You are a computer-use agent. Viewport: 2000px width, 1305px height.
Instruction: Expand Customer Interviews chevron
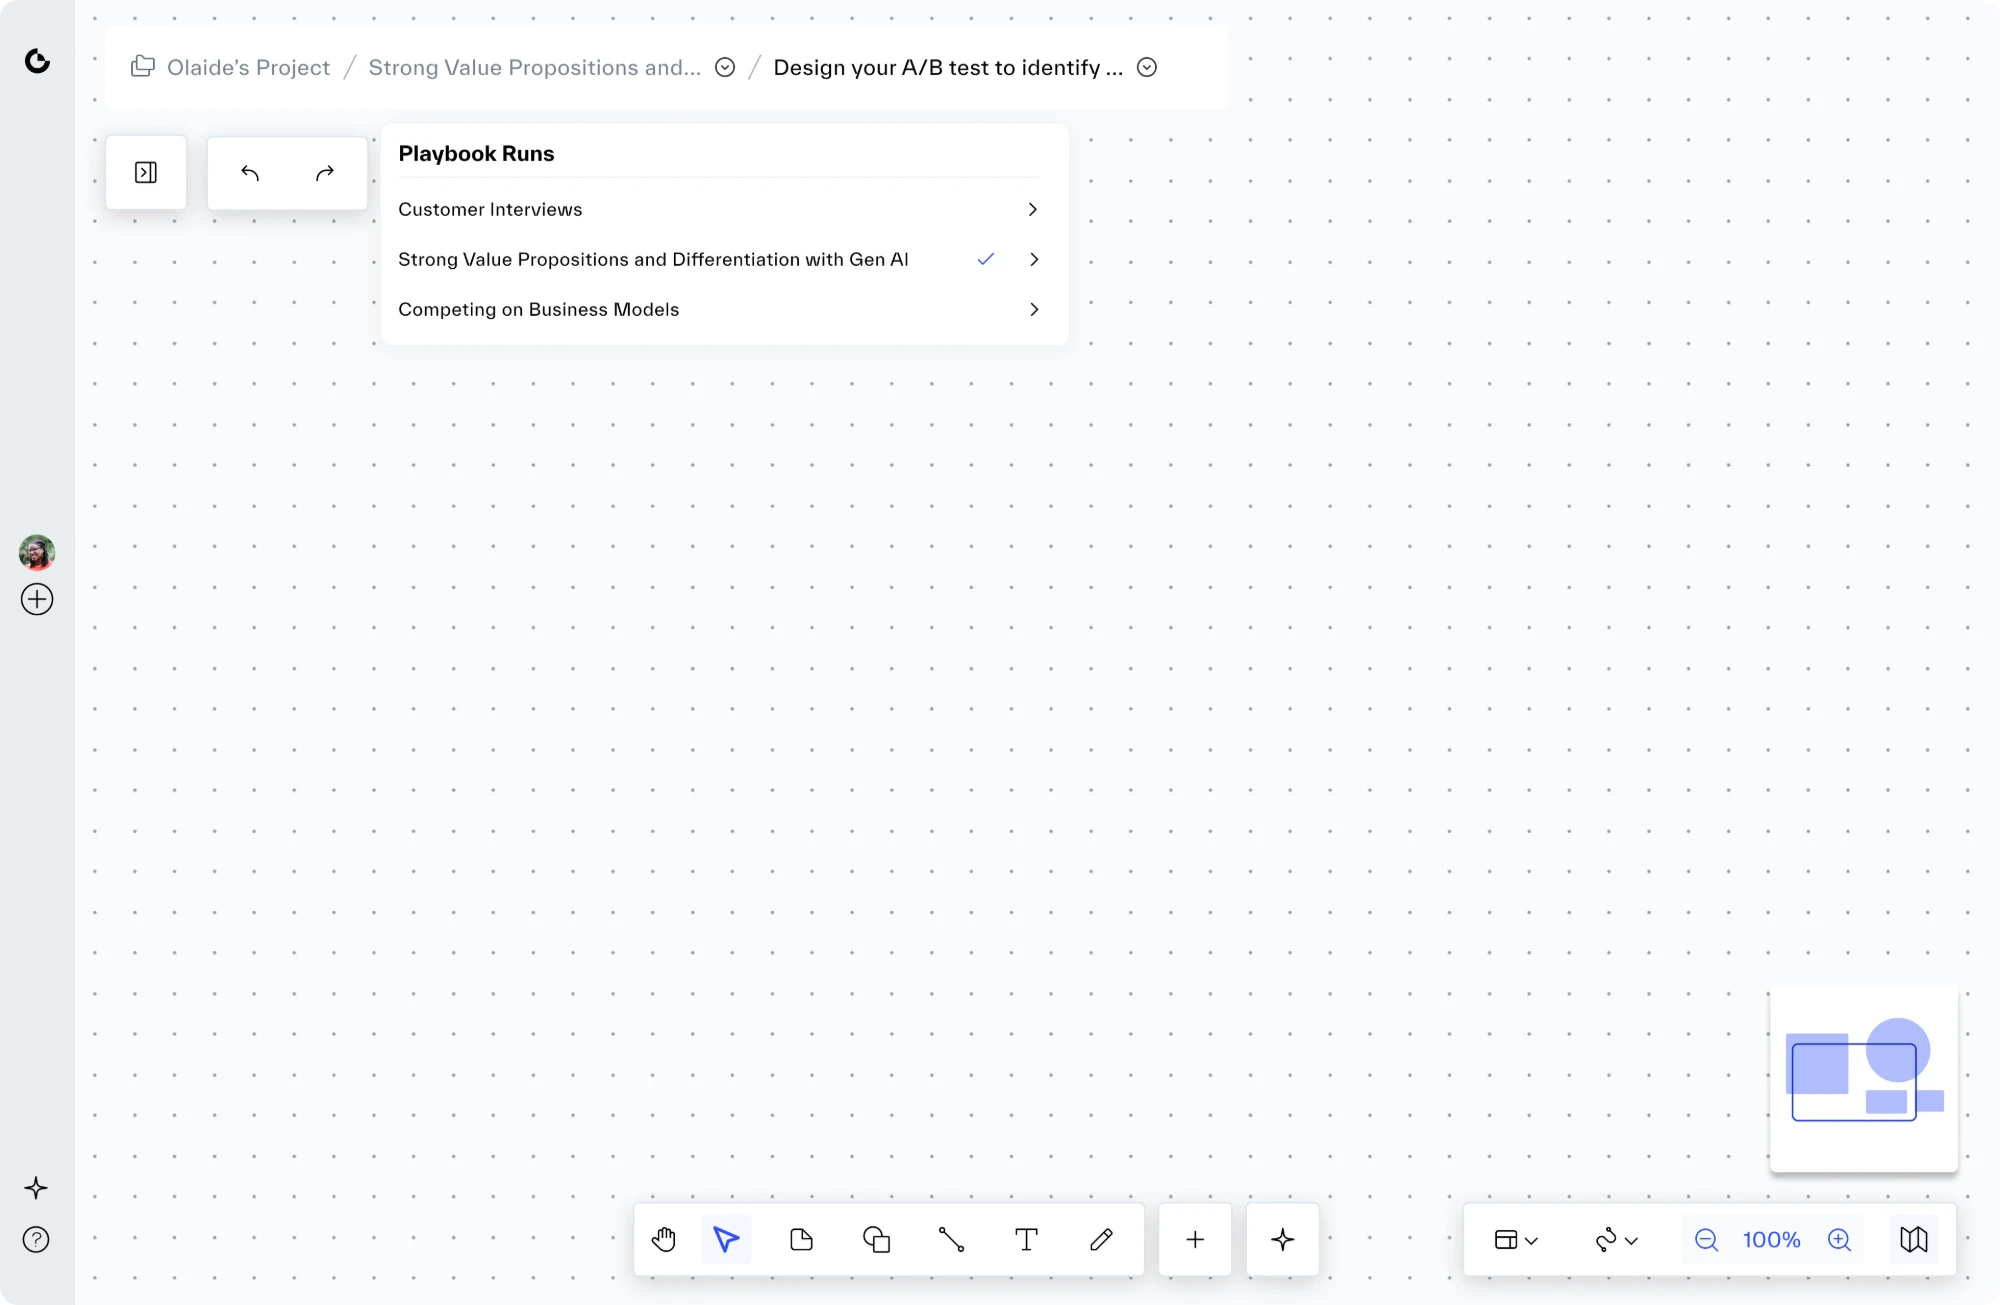(1033, 209)
